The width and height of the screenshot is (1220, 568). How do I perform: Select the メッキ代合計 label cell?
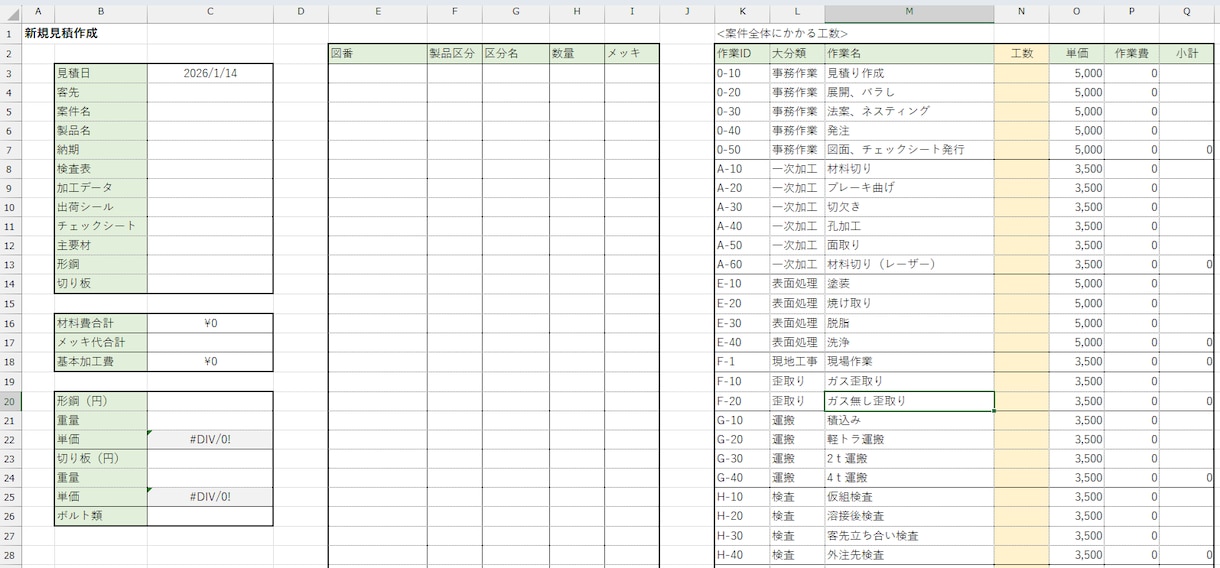(x=101, y=342)
